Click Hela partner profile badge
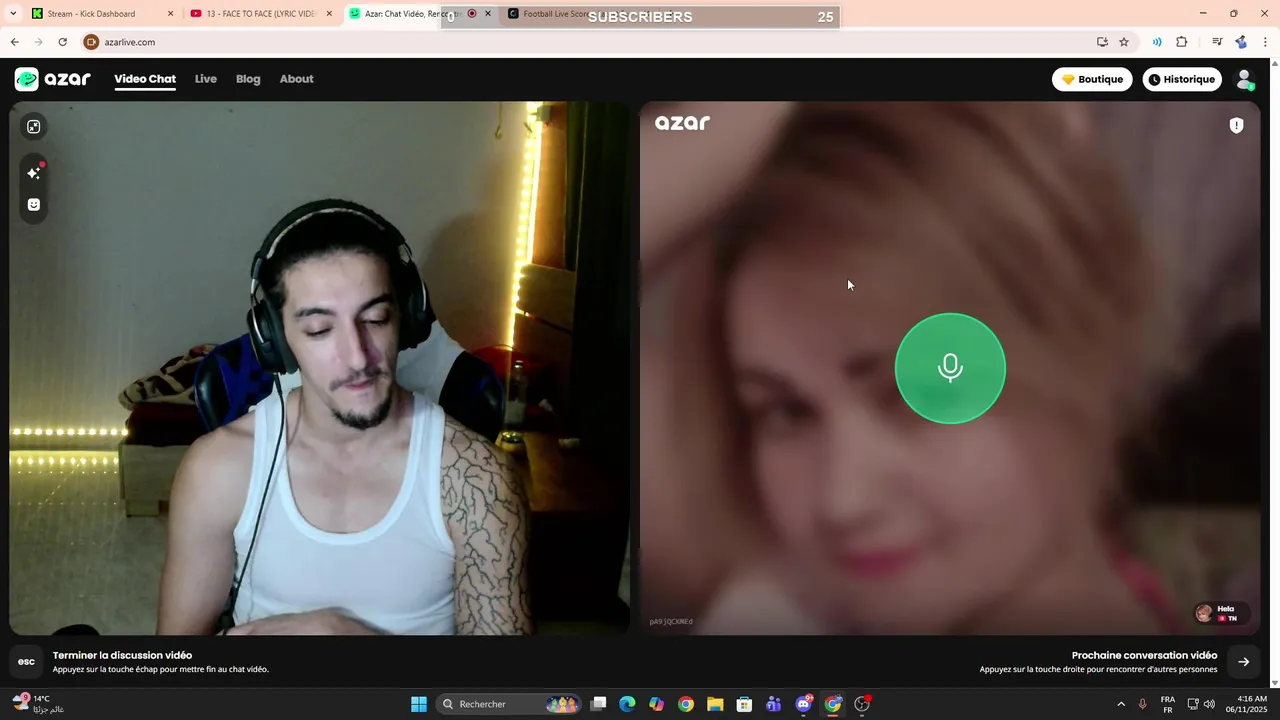 (x=1221, y=613)
